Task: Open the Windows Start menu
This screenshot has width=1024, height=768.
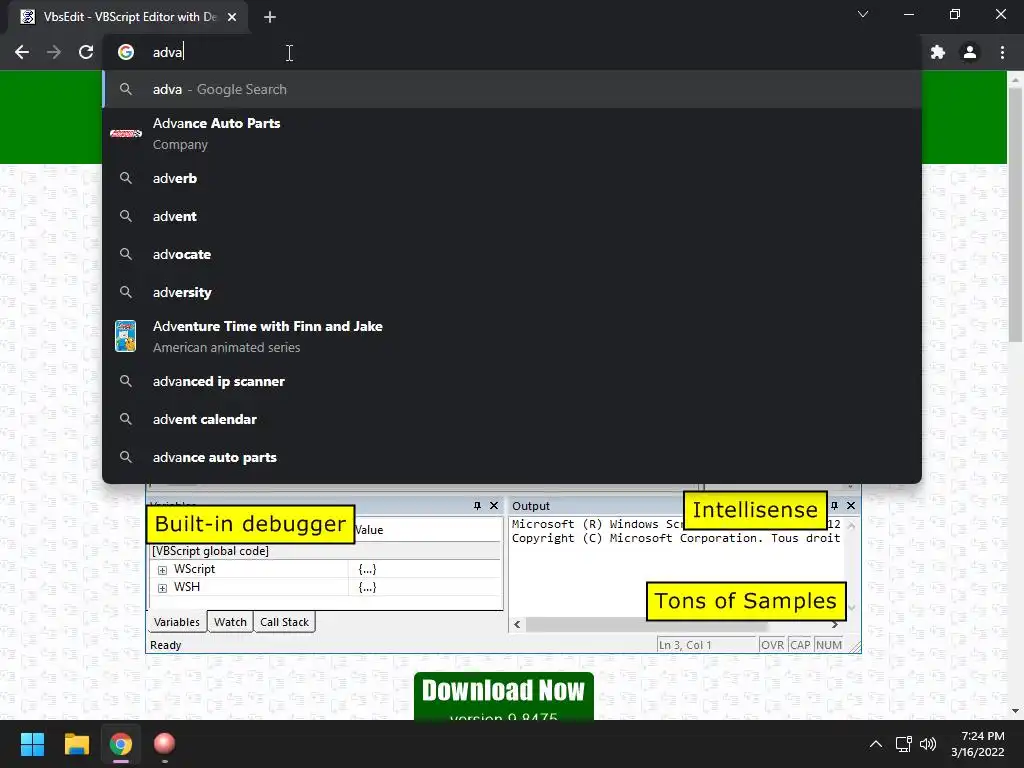Action: coord(32,744)
